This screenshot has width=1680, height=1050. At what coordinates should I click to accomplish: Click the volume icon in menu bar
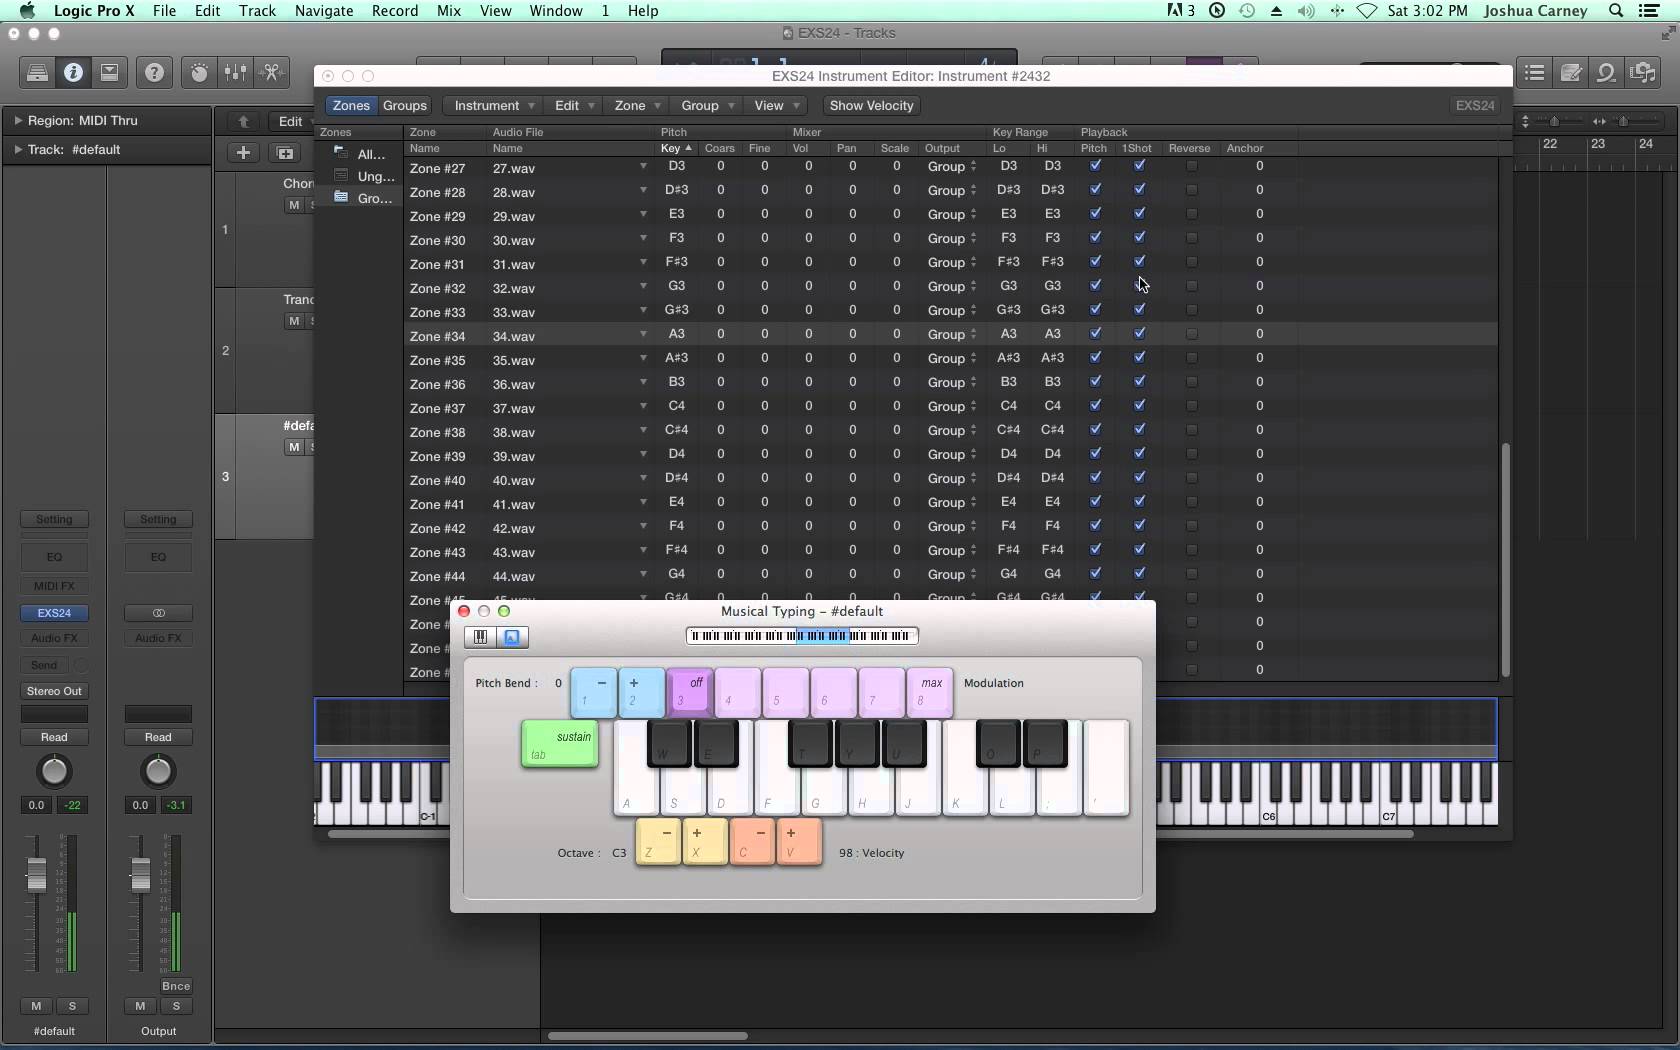(x=1306, y=11)
